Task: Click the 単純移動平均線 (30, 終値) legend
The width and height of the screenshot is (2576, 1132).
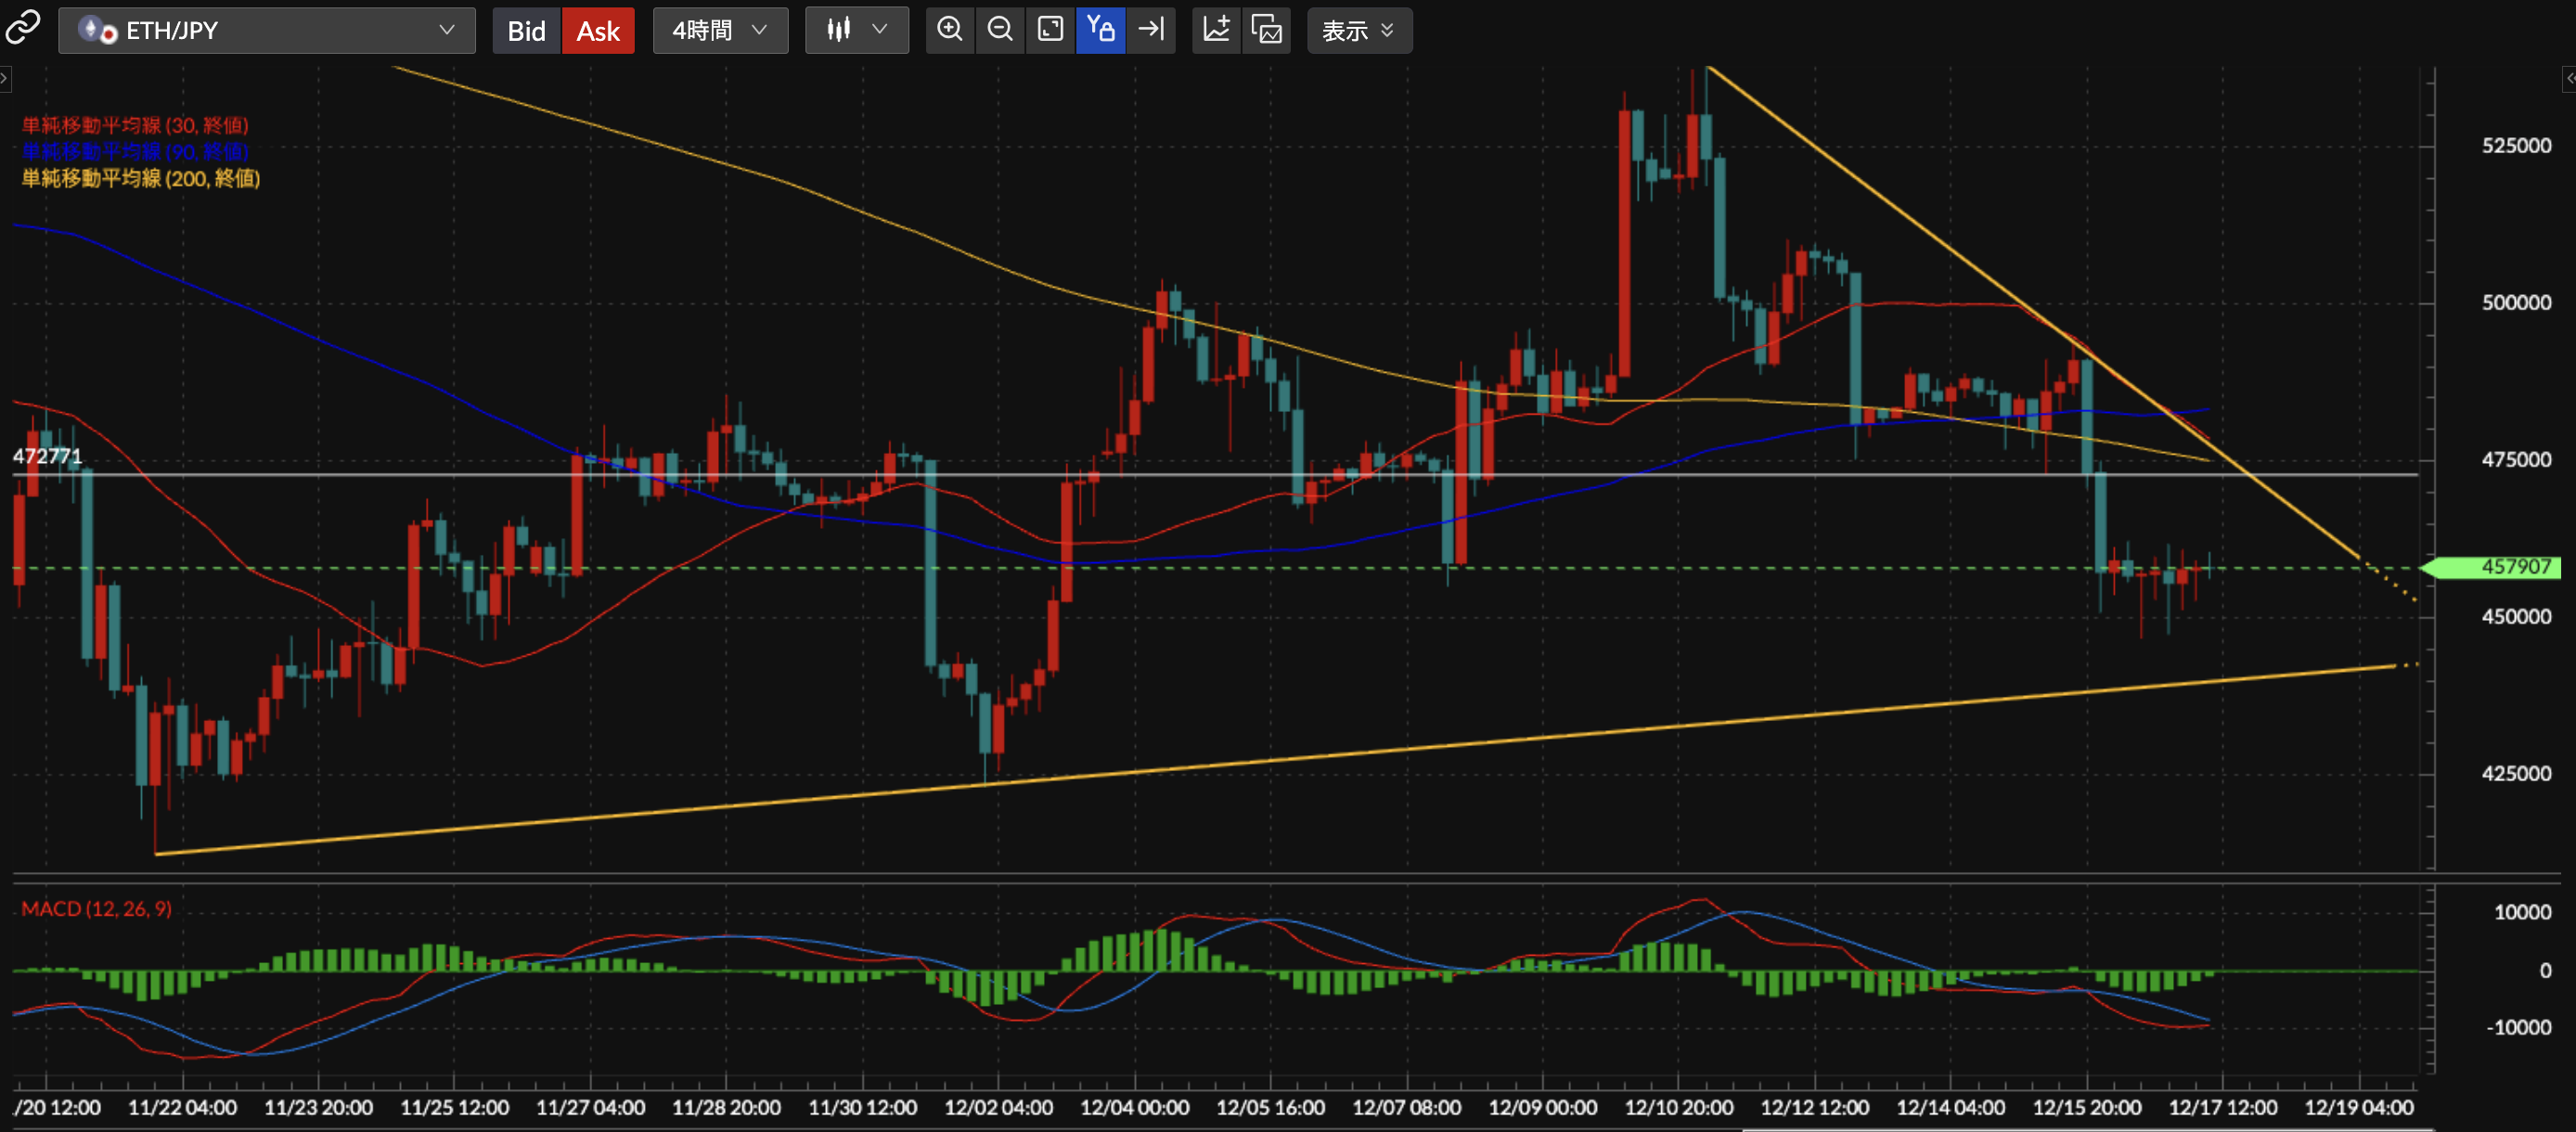Action: pyautogui.click(x=135, y=125)
